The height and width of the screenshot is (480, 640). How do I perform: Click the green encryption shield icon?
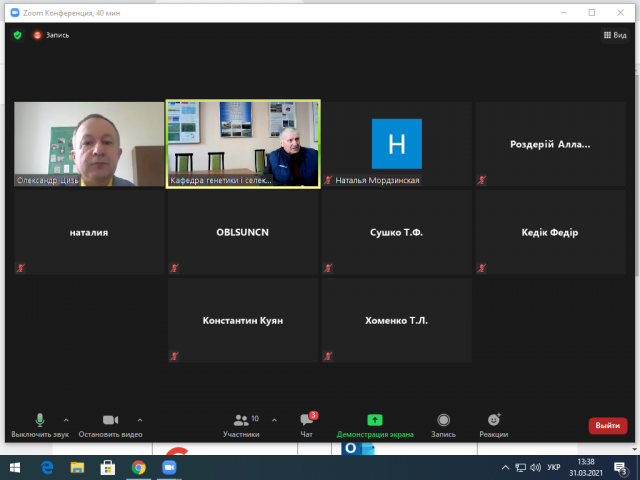click(18, 35)
